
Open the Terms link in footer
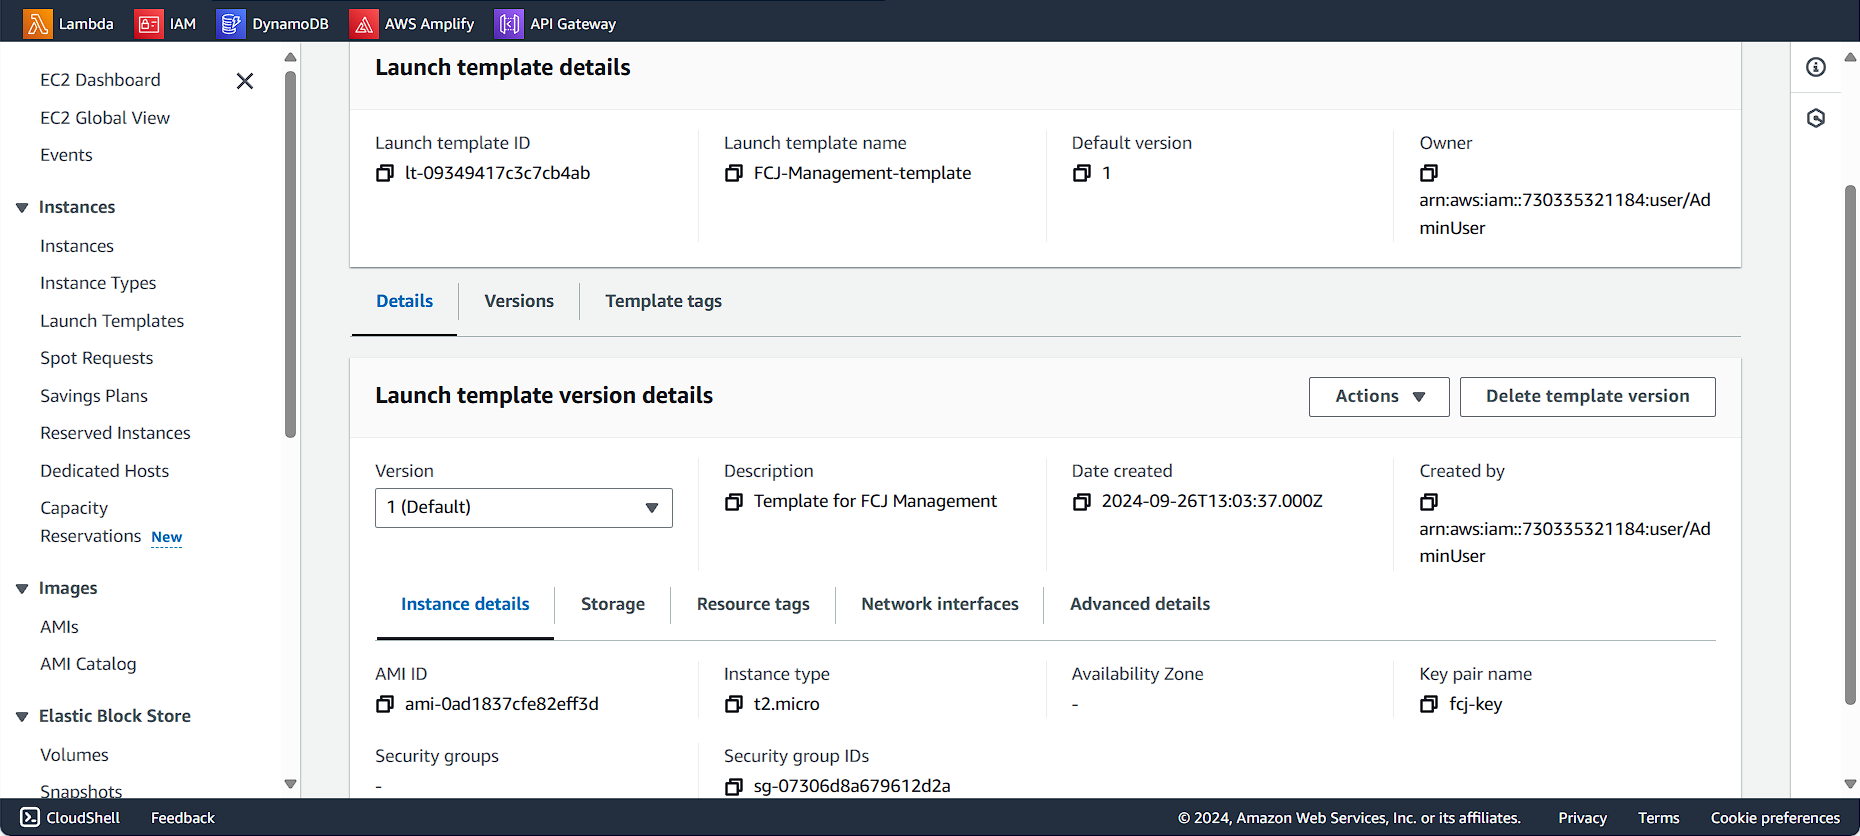tap(1658, 818)
